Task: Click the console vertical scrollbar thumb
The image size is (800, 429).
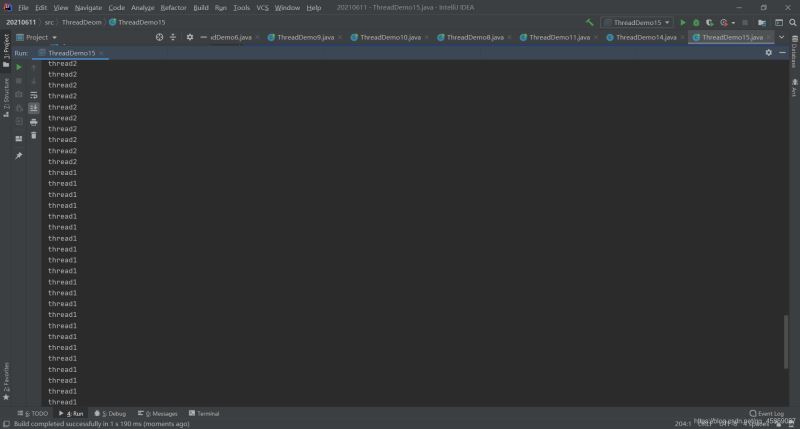Action: coord(786,342)
